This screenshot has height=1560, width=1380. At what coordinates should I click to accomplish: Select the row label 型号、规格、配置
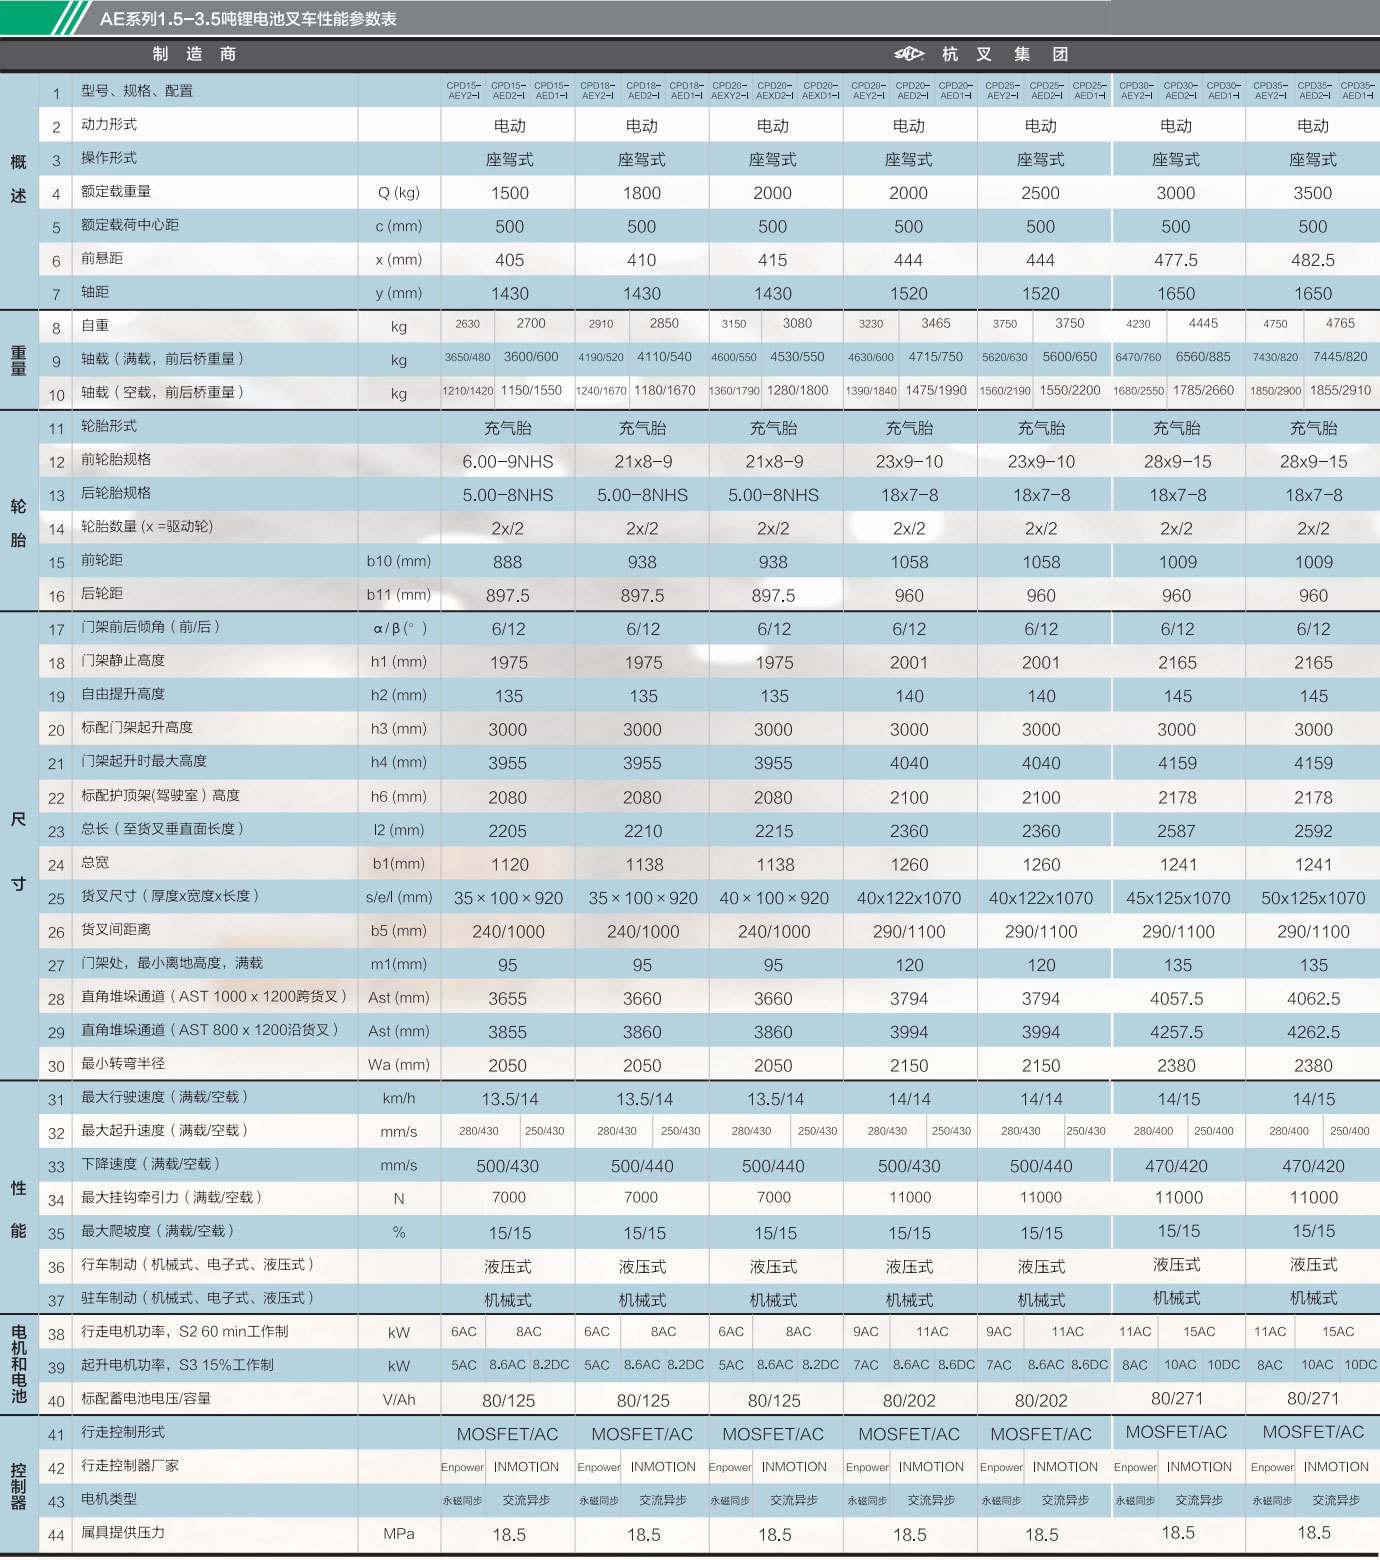[137, 91]
